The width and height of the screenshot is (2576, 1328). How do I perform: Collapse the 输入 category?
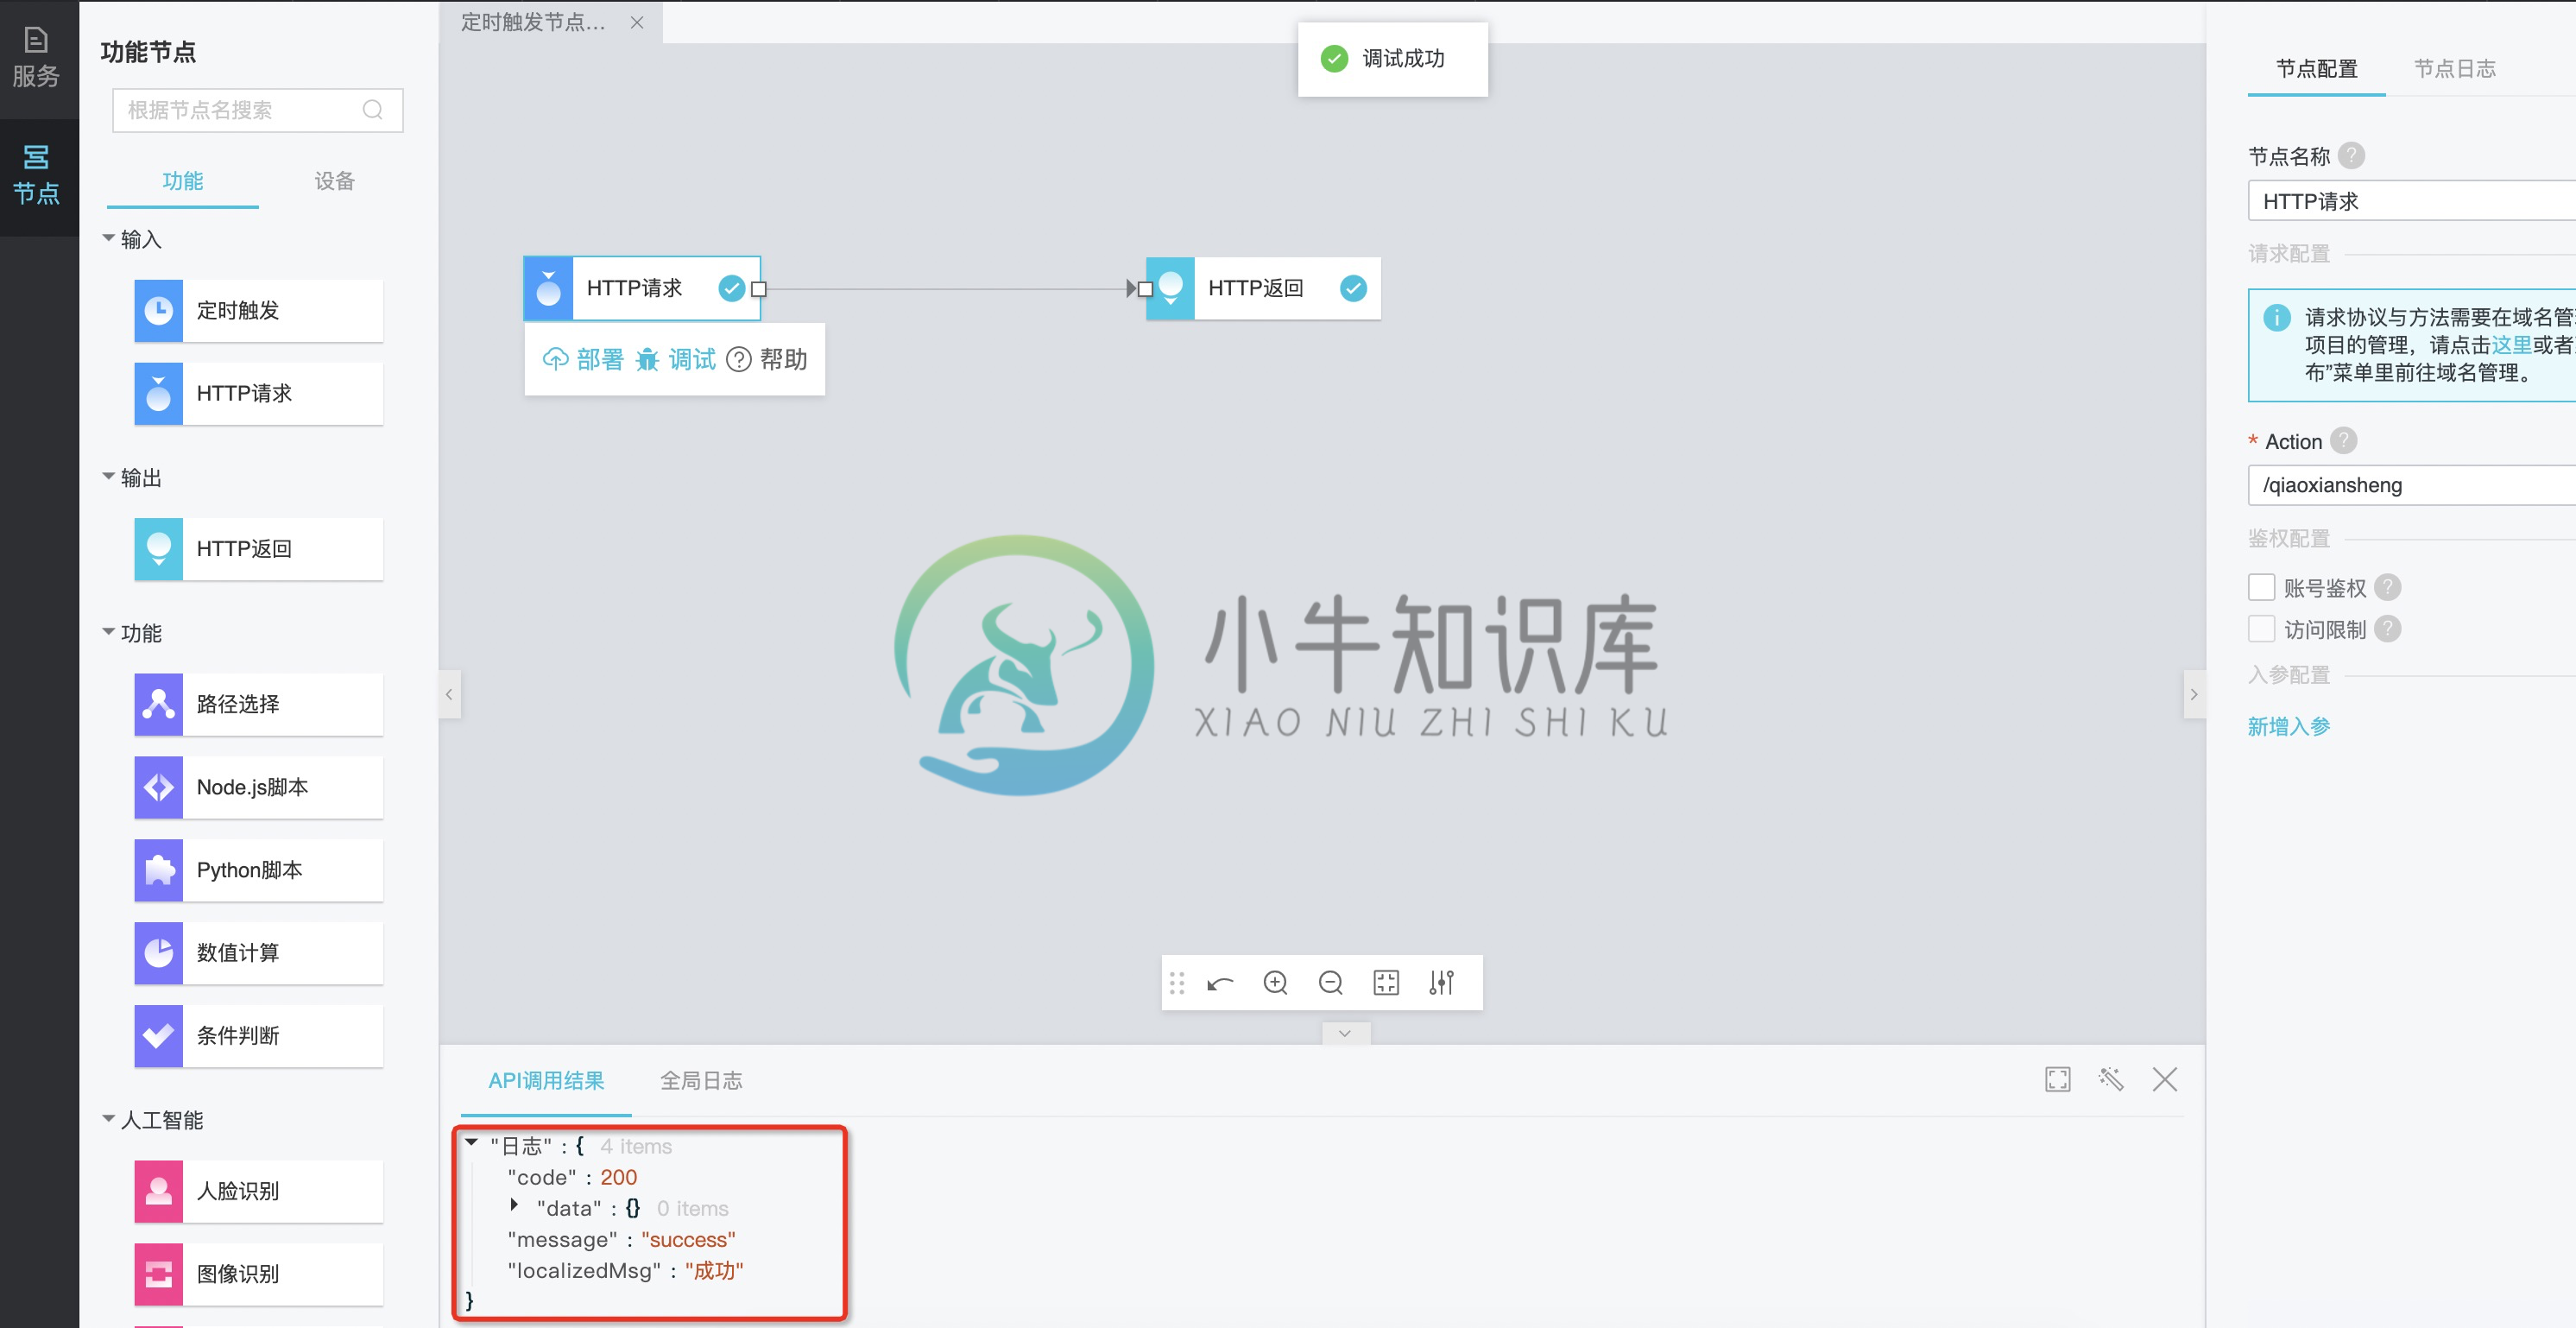pos(108,238)
